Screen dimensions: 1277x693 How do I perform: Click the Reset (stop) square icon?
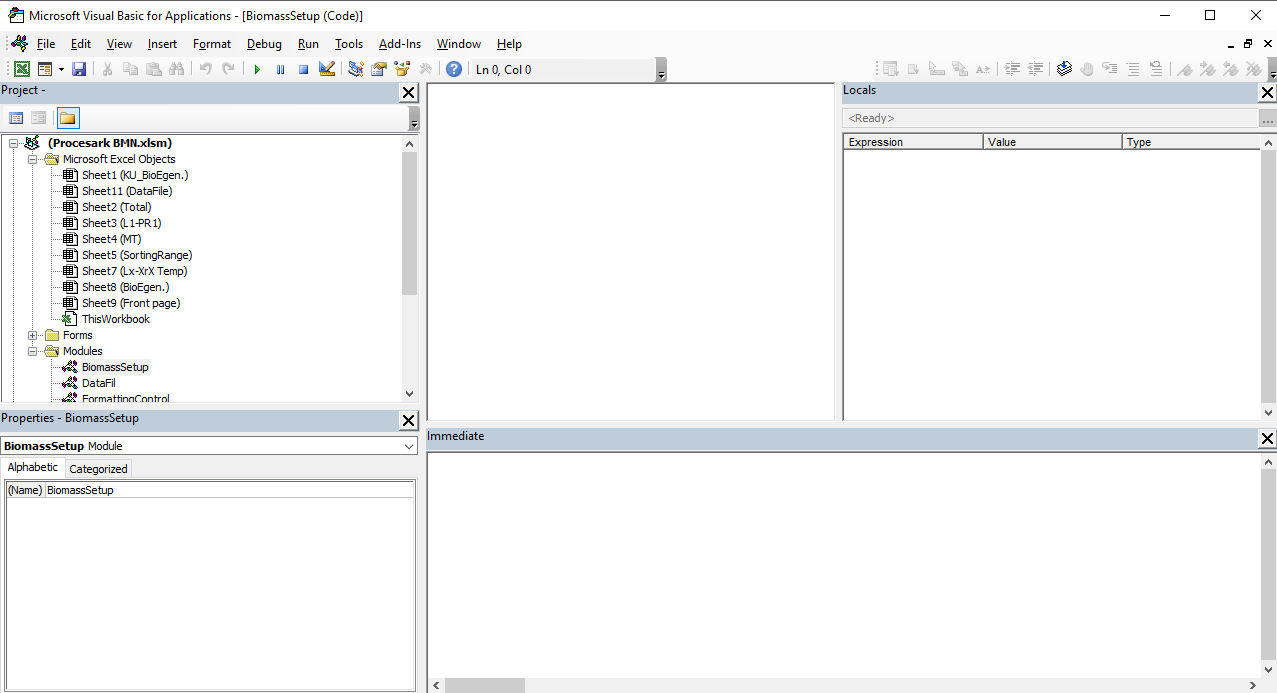click(303, 69)
